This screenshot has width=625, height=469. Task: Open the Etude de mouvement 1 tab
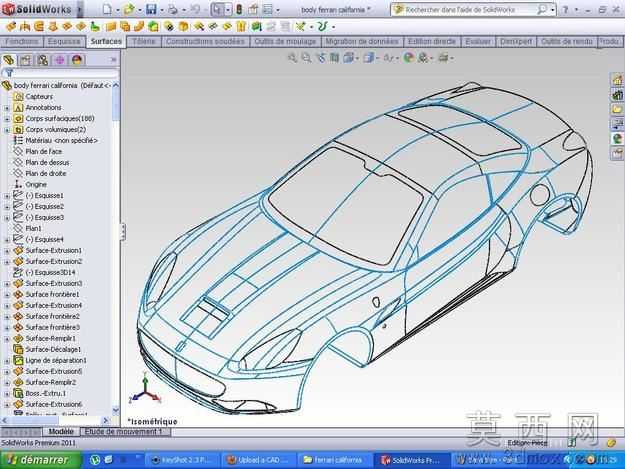tap(124, 432)
